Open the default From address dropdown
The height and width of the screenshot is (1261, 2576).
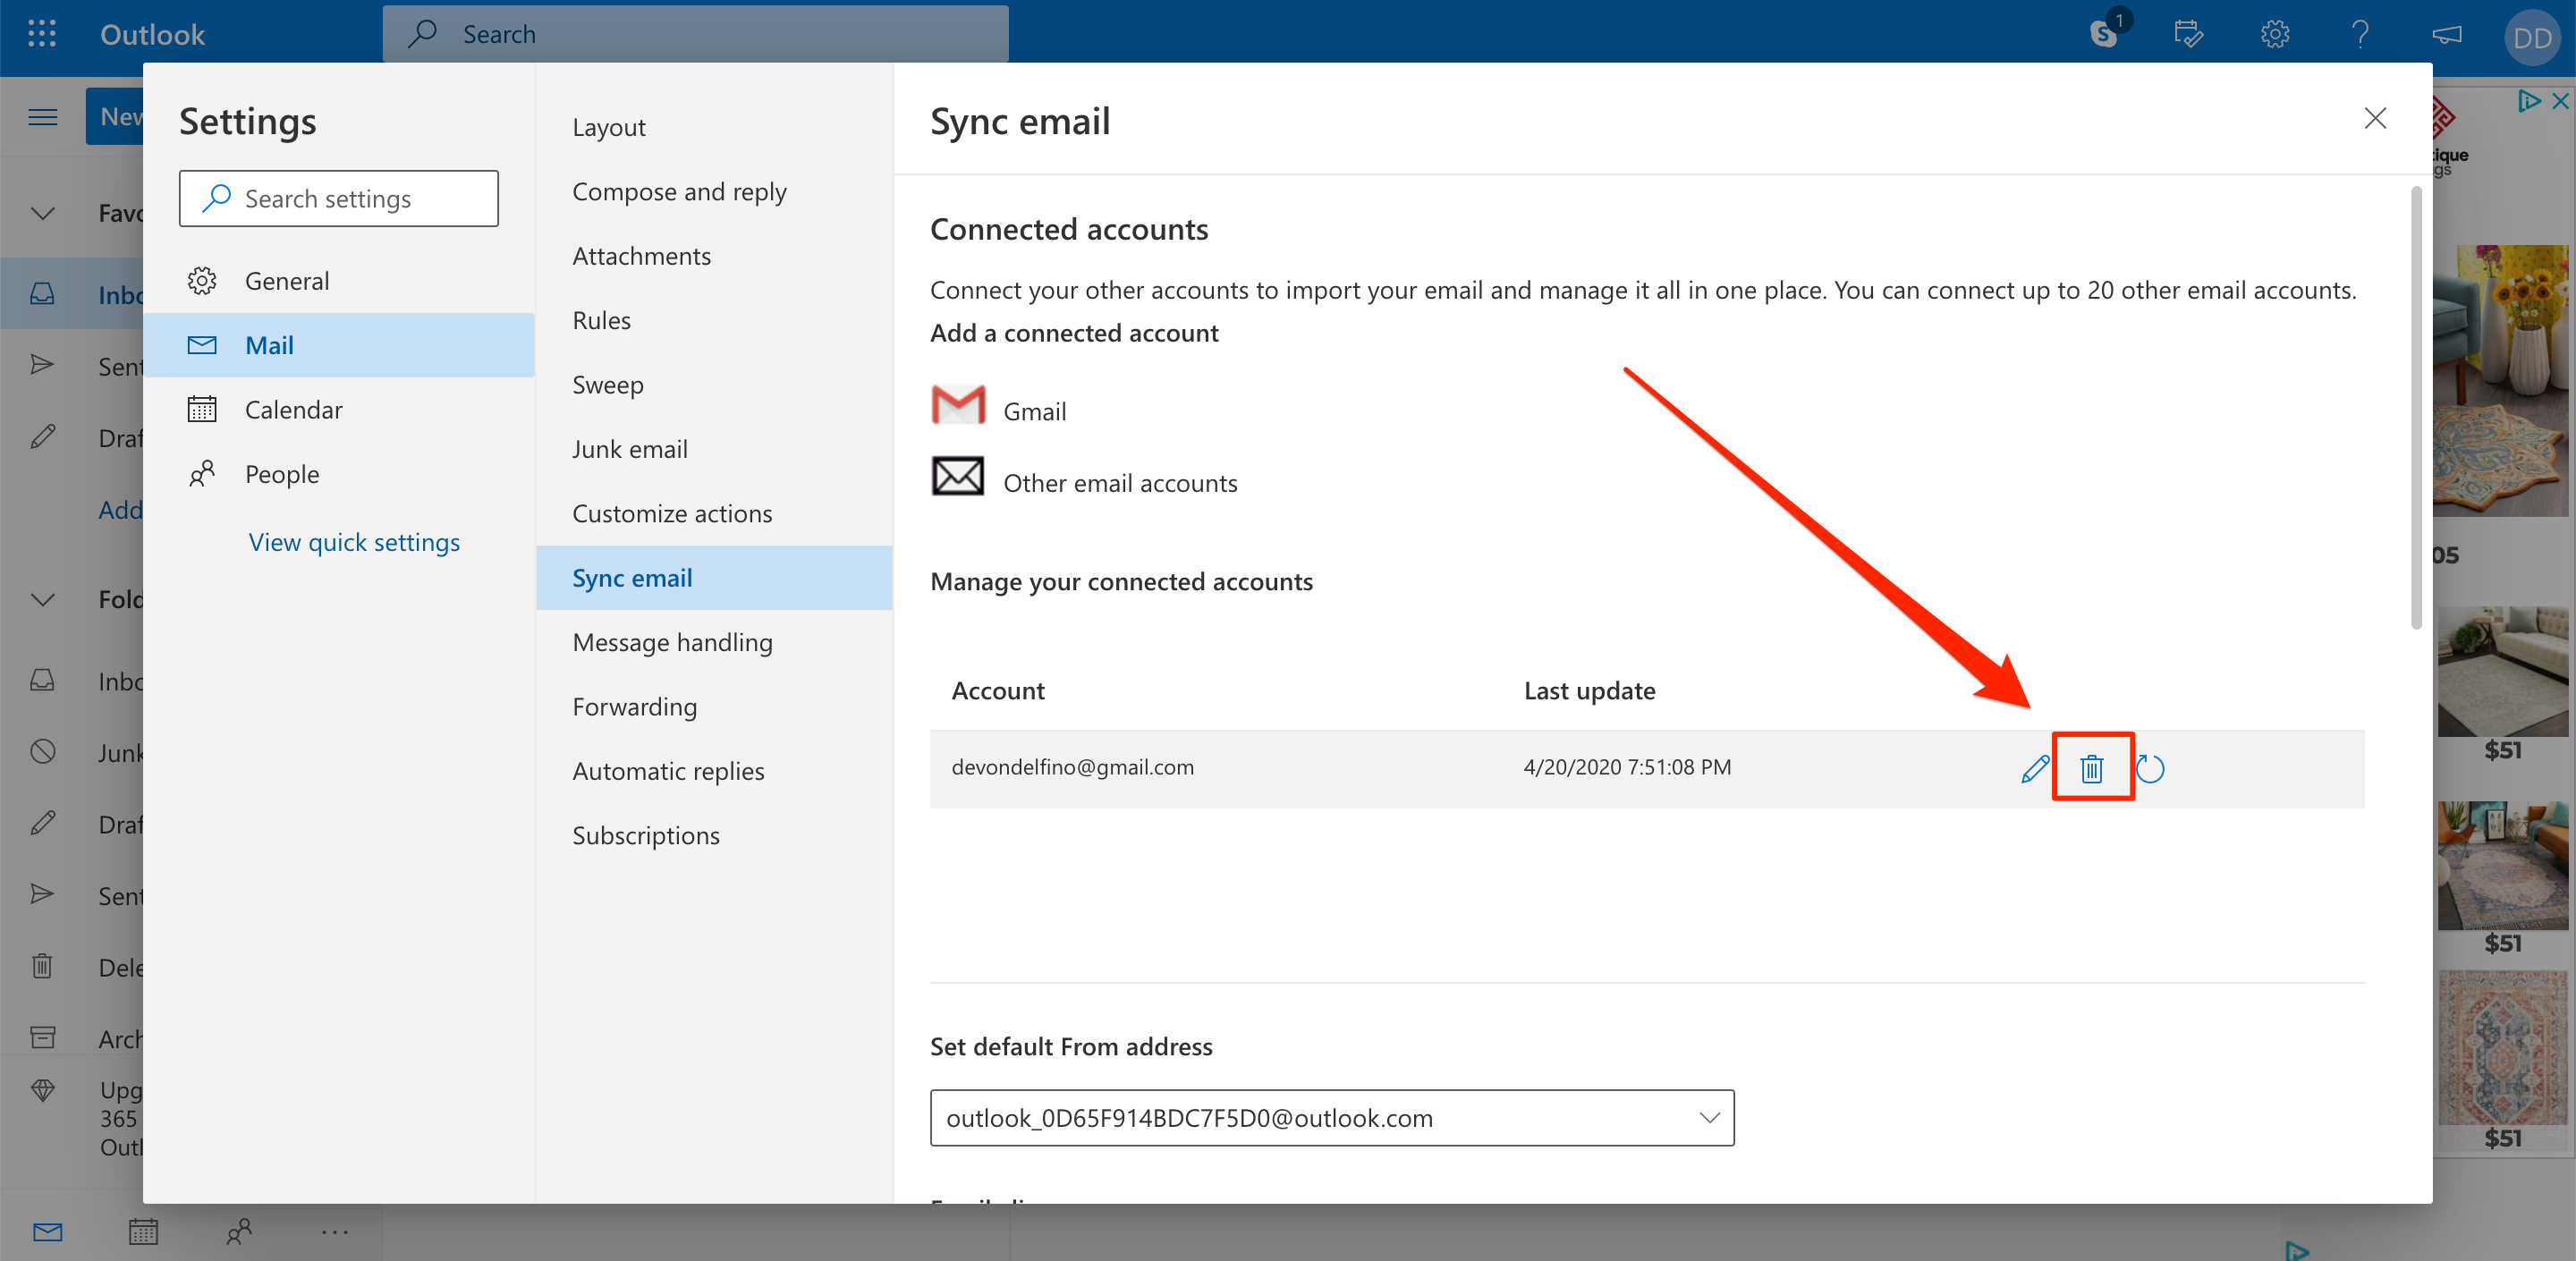pos(1331,1117)
